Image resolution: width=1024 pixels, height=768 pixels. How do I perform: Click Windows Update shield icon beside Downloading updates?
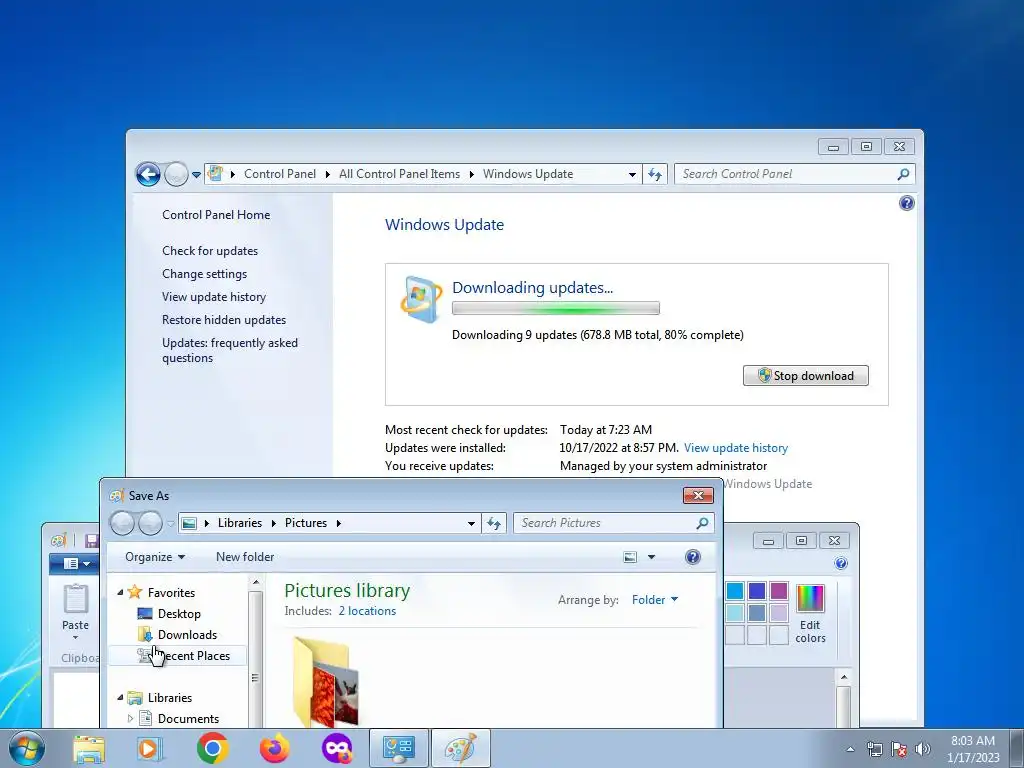point(420,300)
